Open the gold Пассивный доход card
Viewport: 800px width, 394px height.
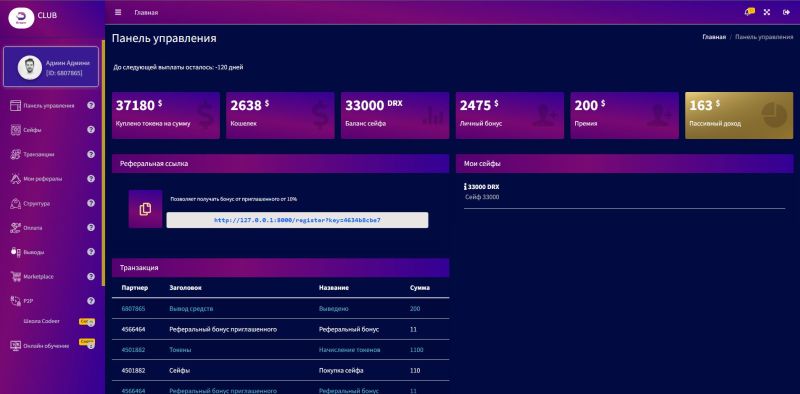[x=739, y=115]
